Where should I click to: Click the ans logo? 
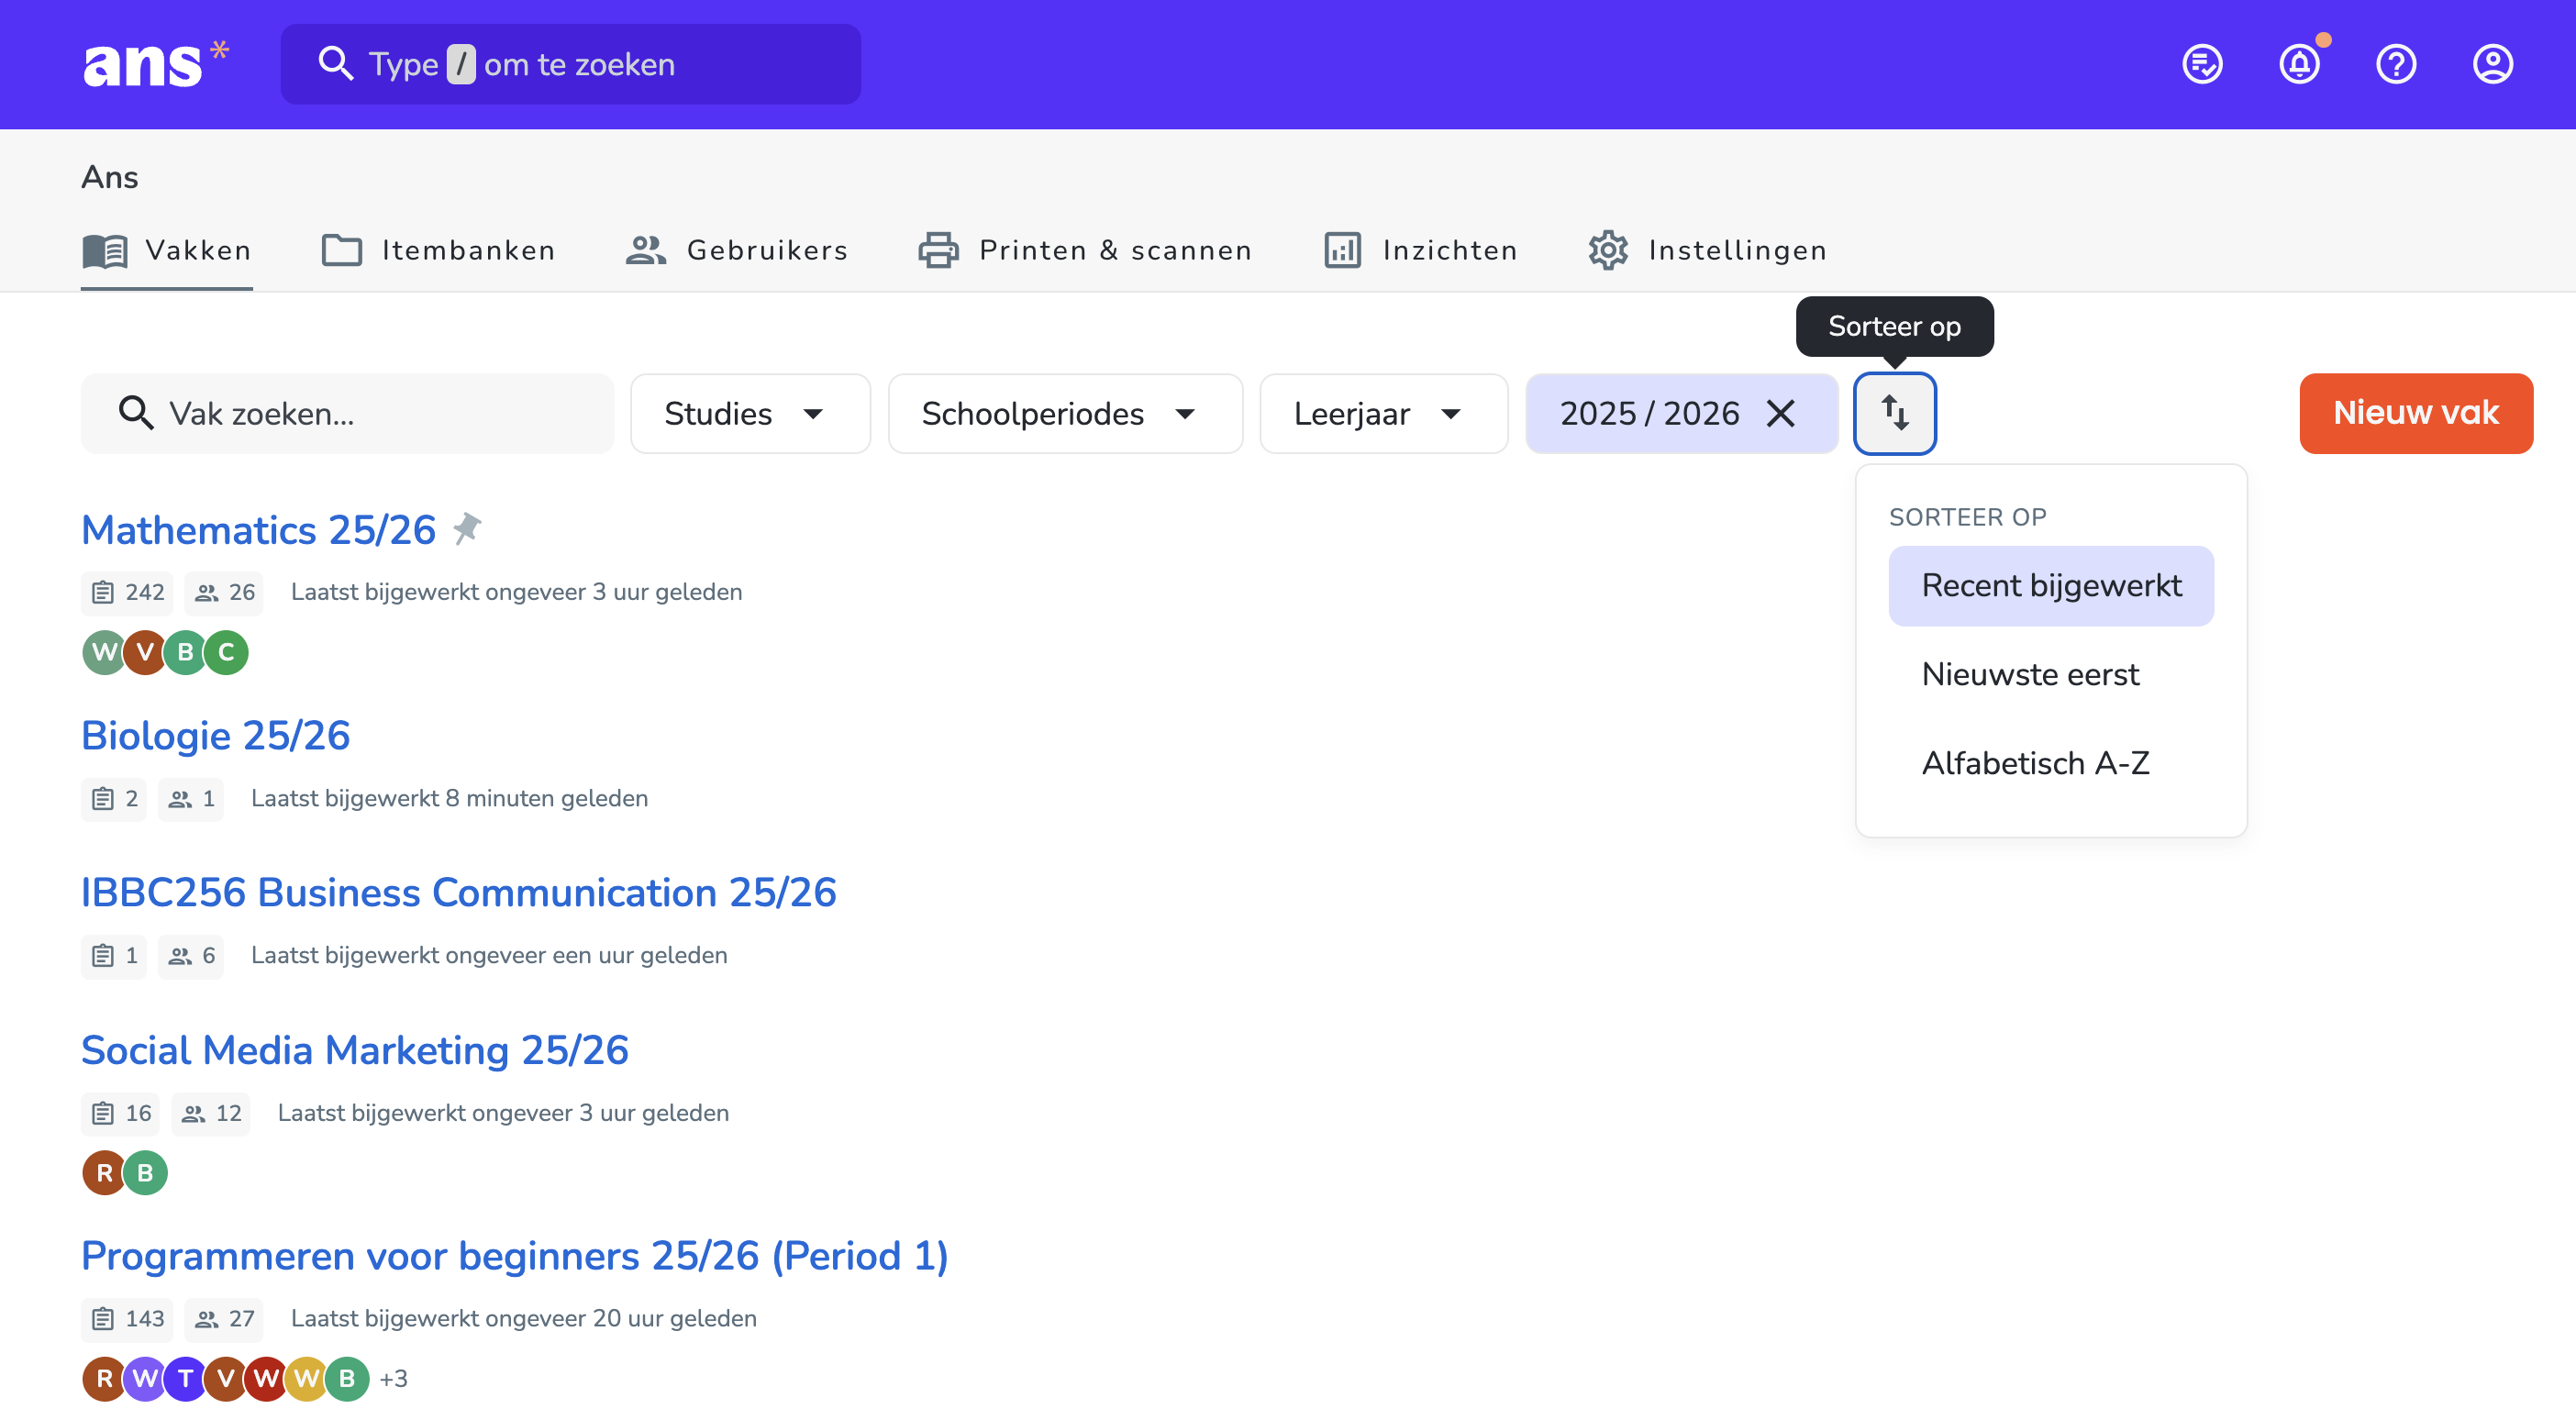click(156, 64)
